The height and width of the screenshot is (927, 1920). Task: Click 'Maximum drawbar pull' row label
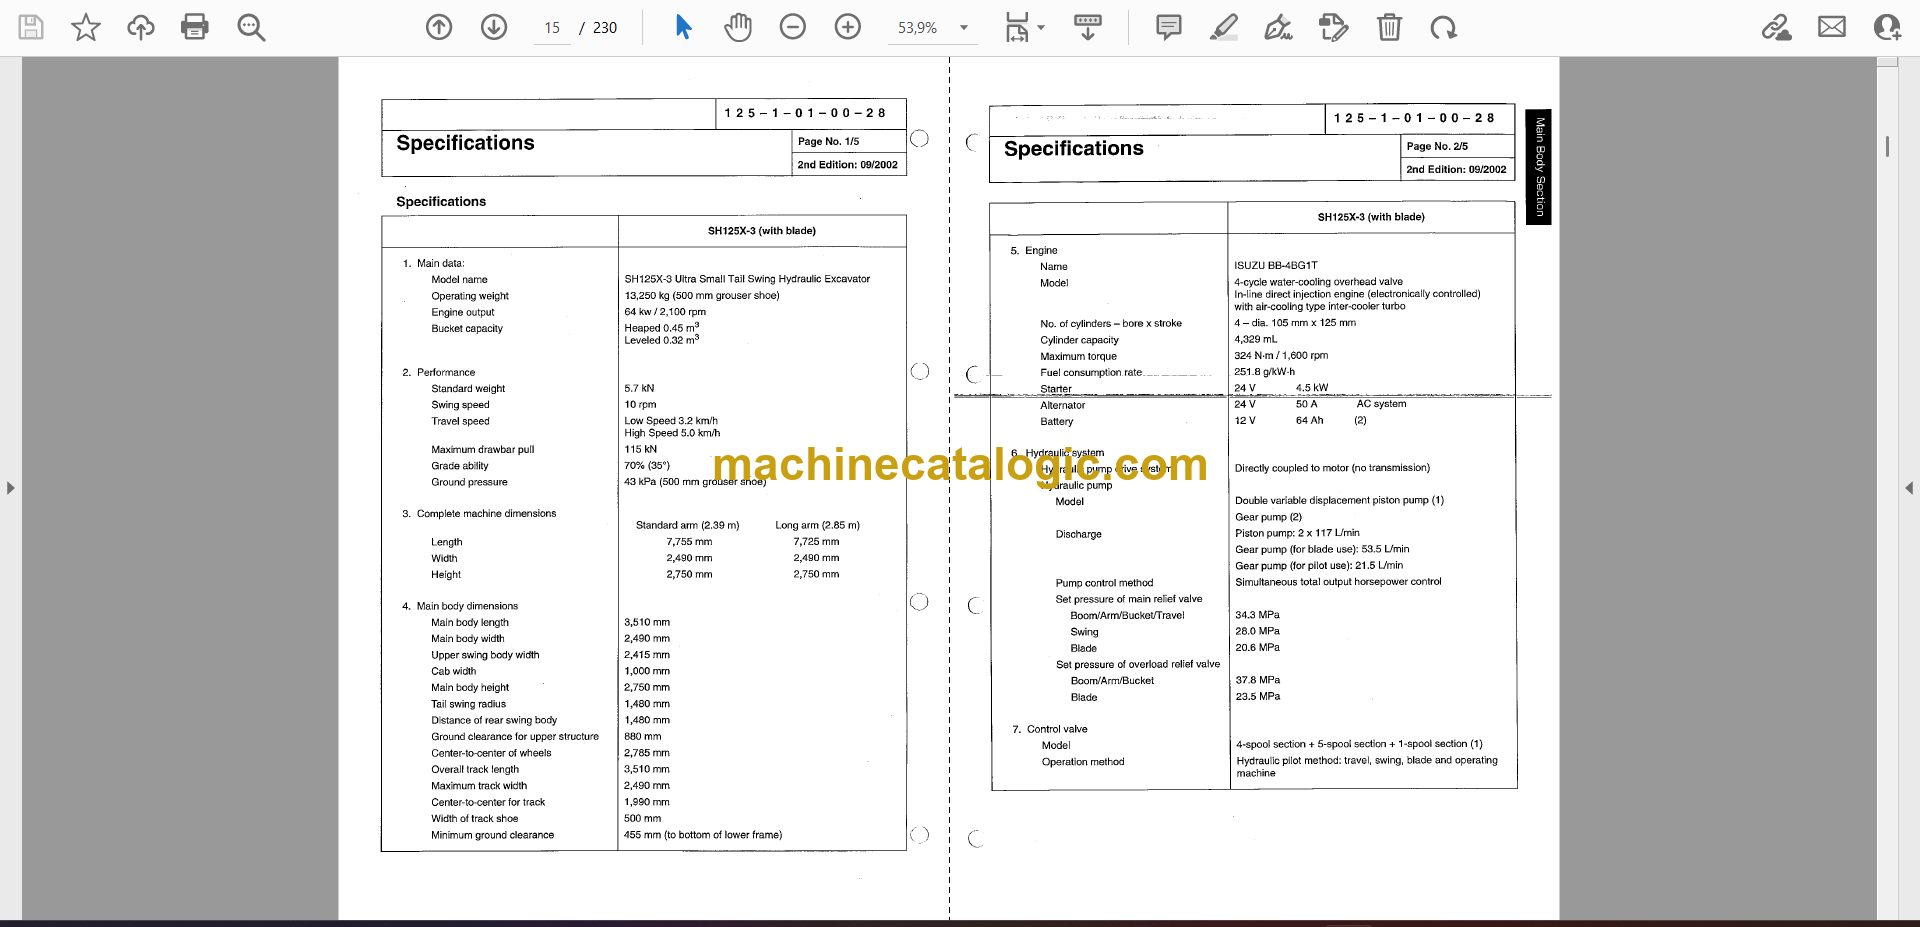click(482, 450)
